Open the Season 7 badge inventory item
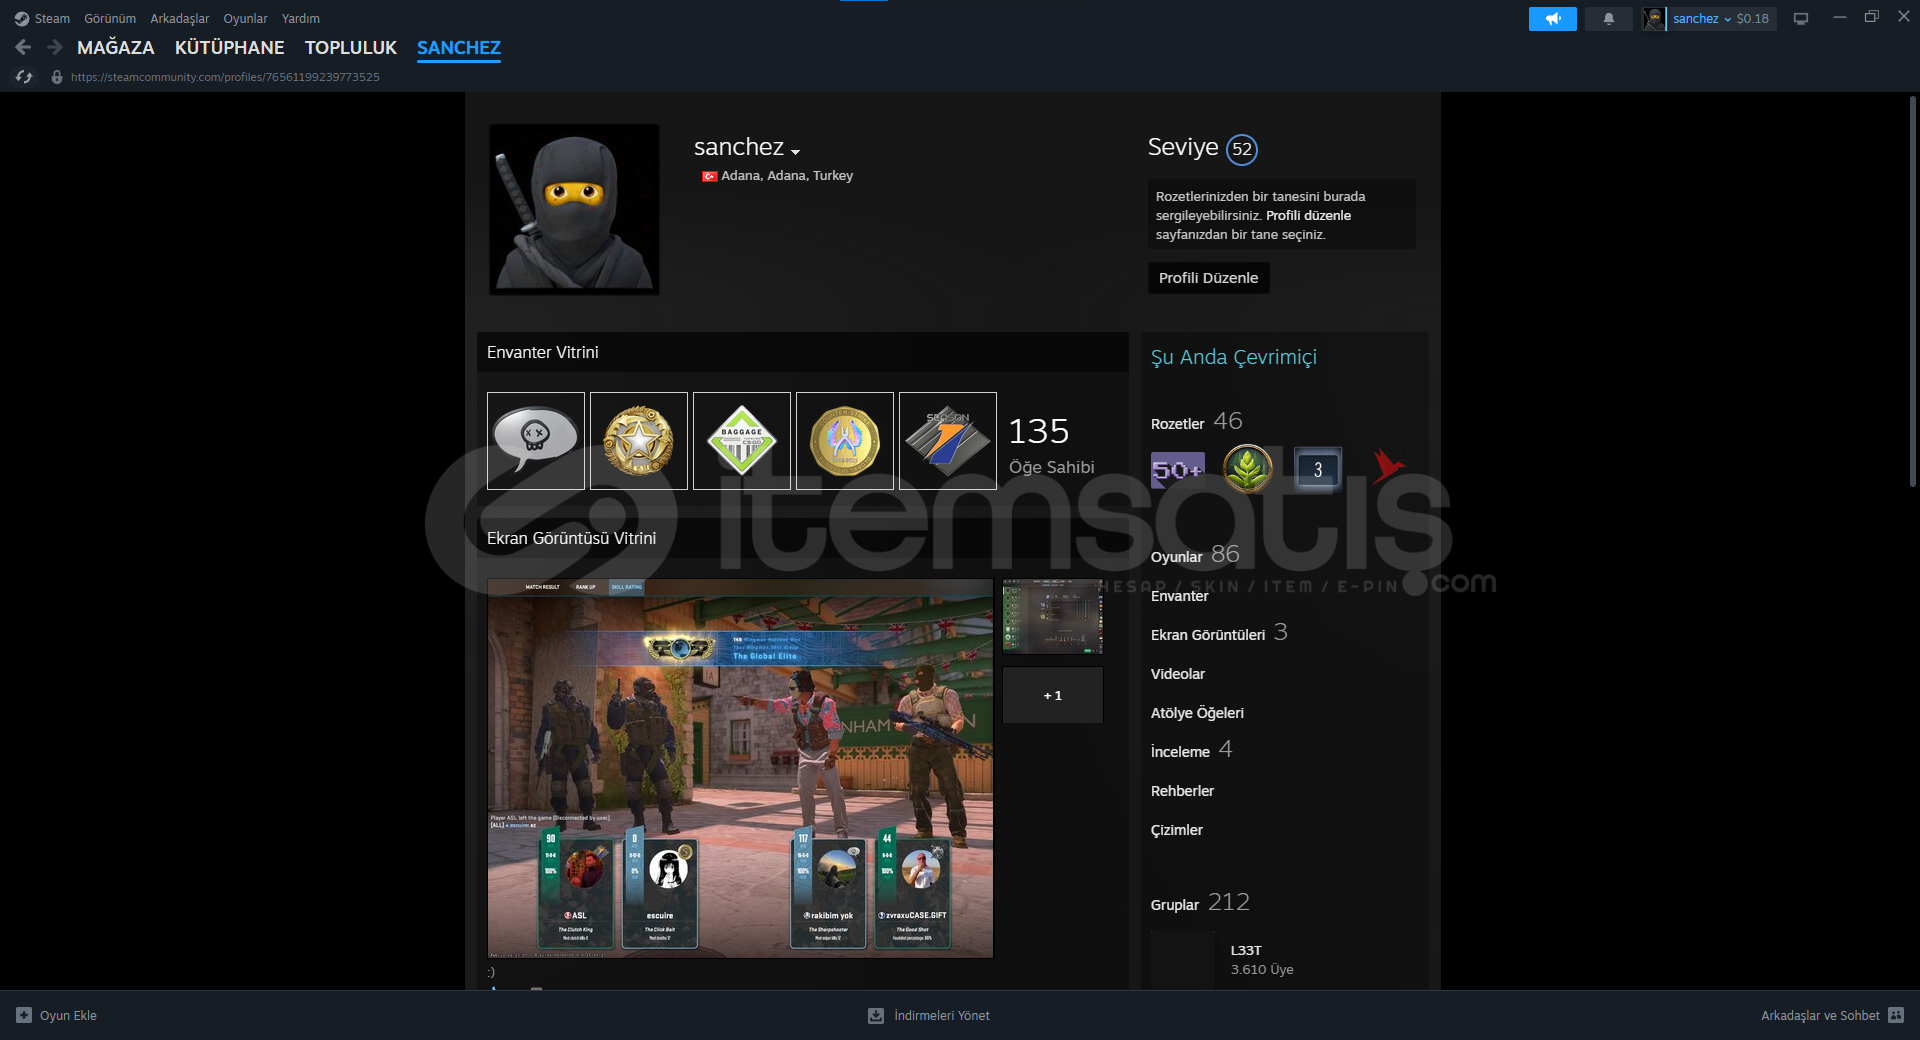Image resolution: width=1920 pixels, height=1040 pixels. 948,441
